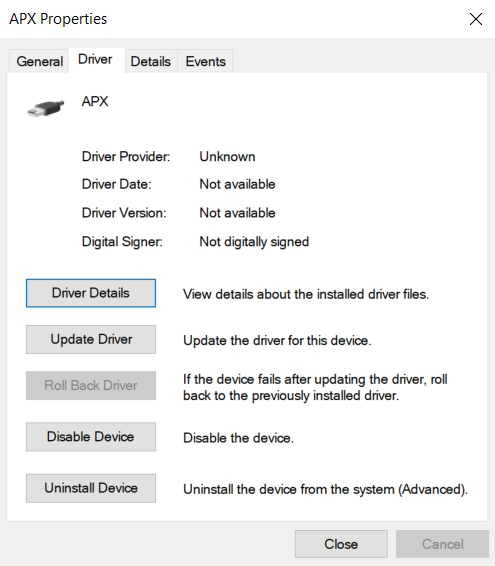The width and height of the screenshot is (495, 566).
Task: Choose Disable Device
Action: tap(91, 437)
